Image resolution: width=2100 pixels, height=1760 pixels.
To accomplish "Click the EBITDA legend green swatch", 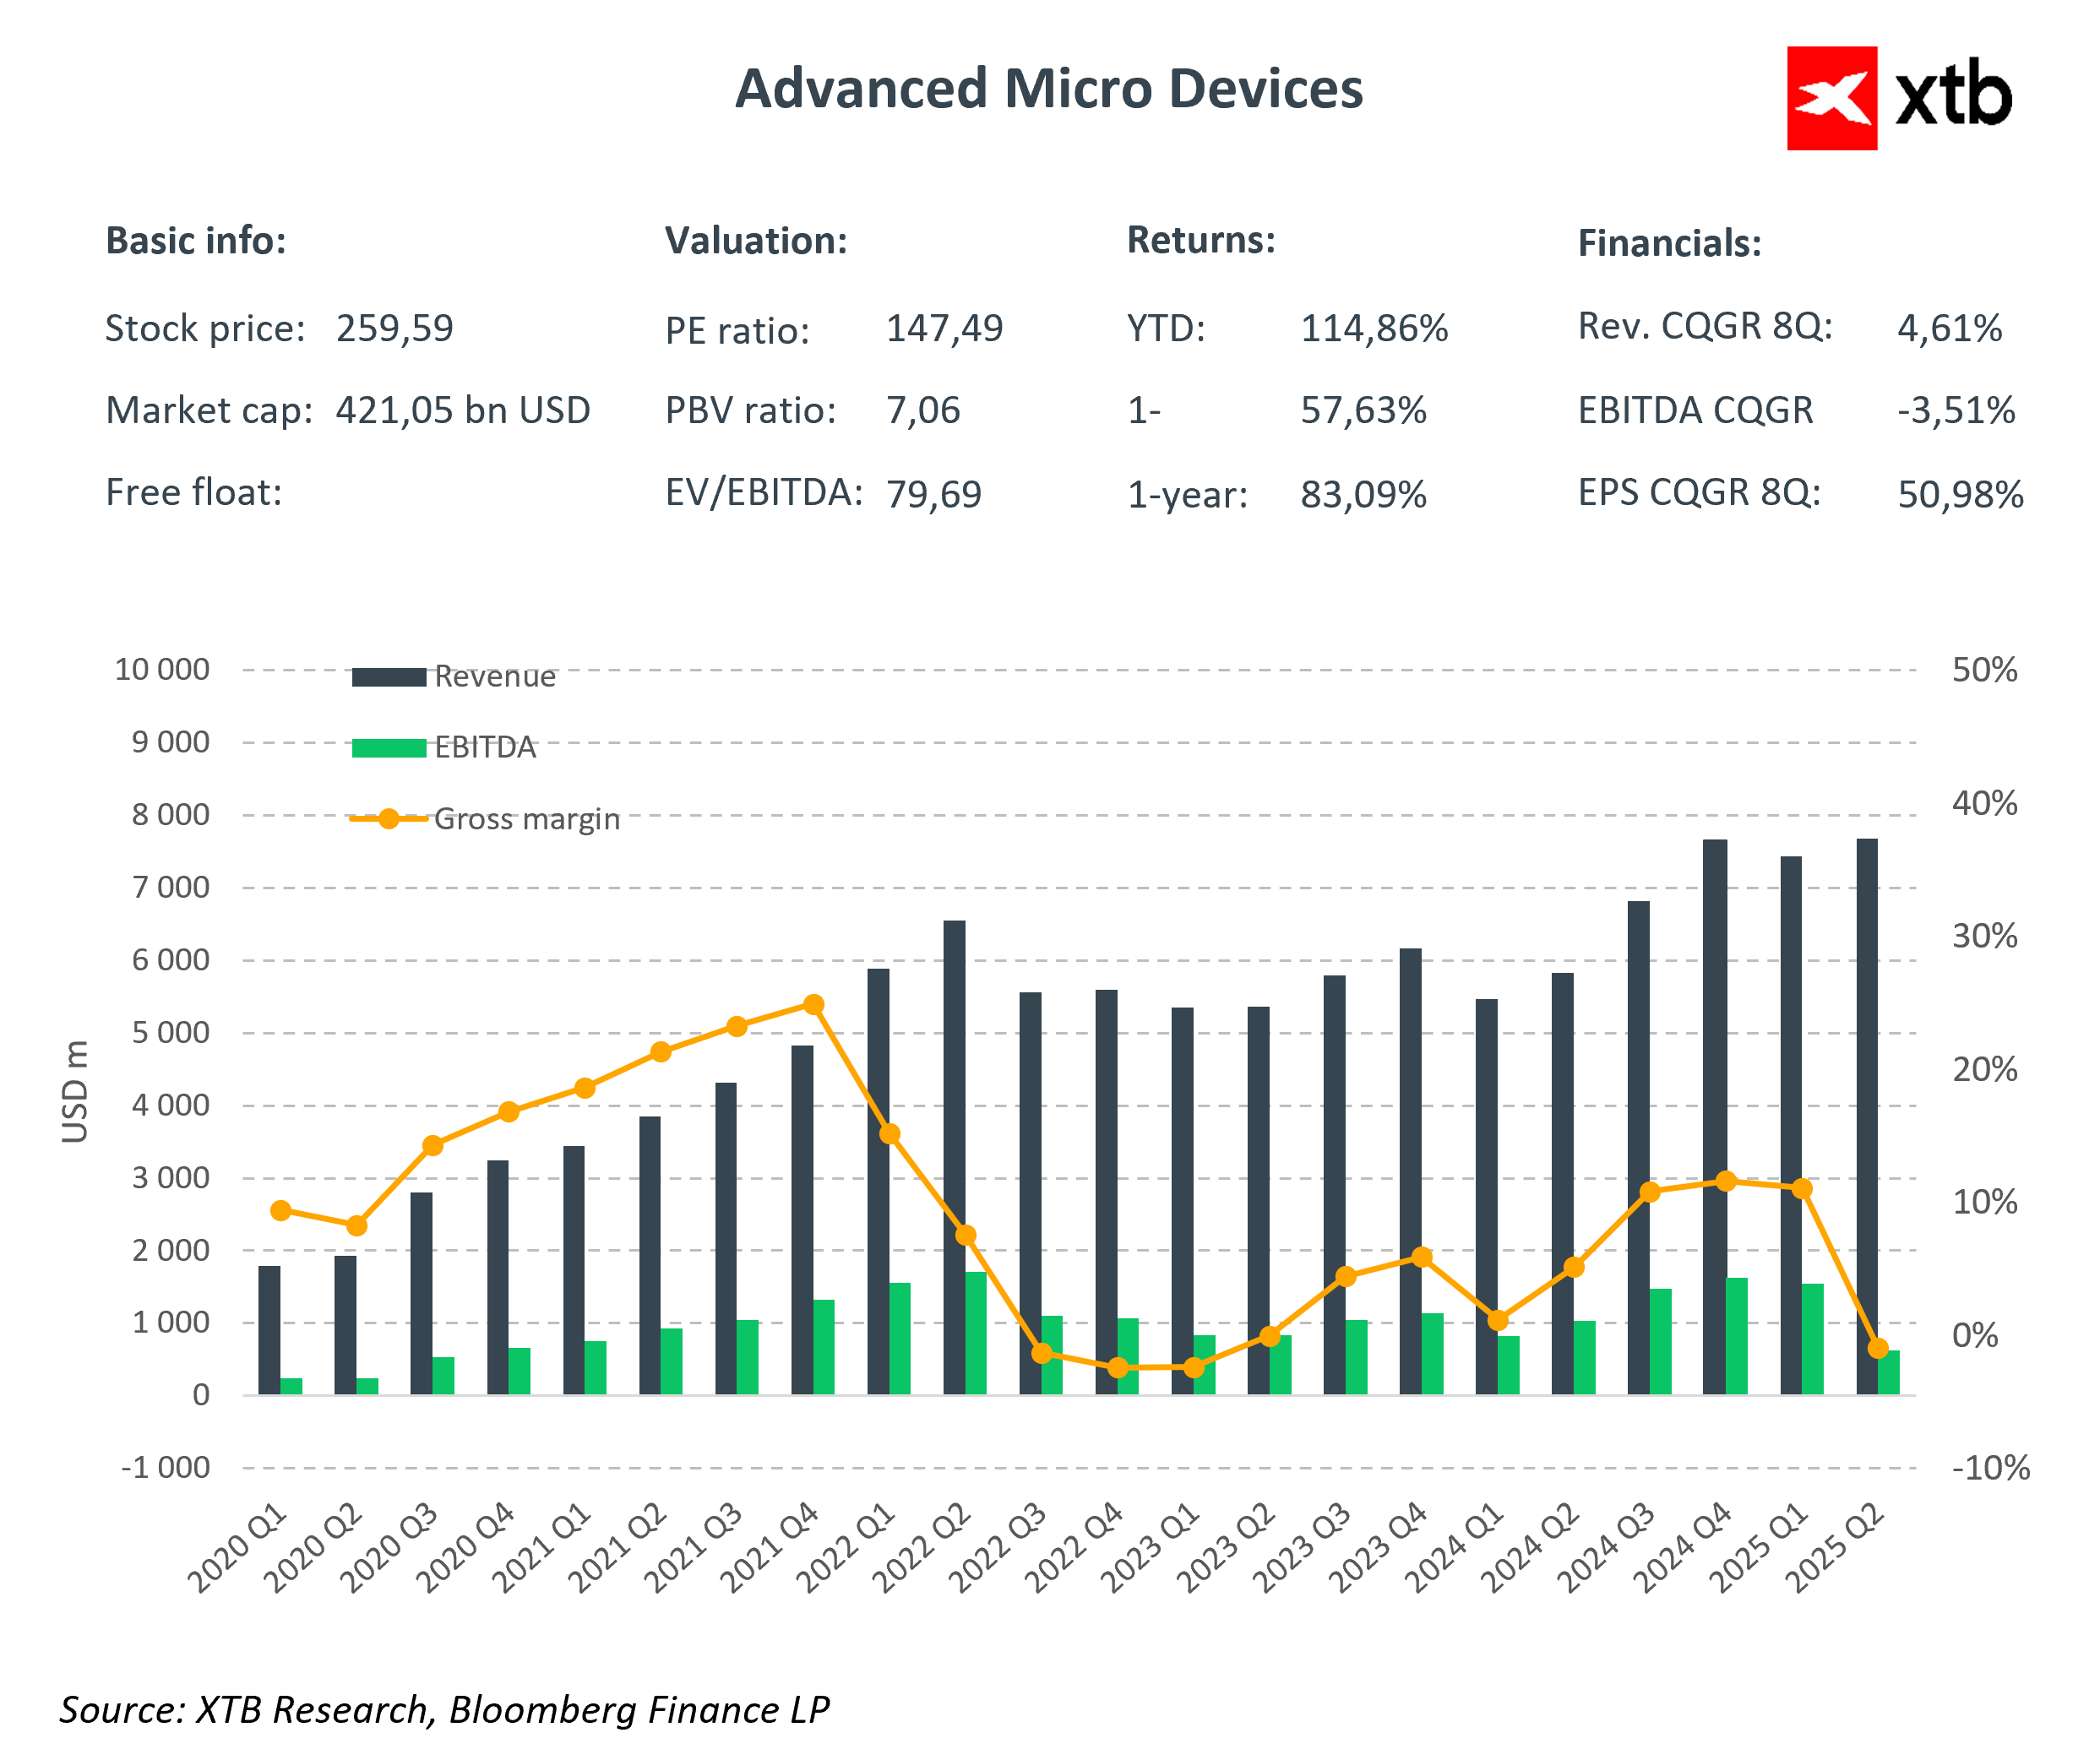I will (389, 748).
